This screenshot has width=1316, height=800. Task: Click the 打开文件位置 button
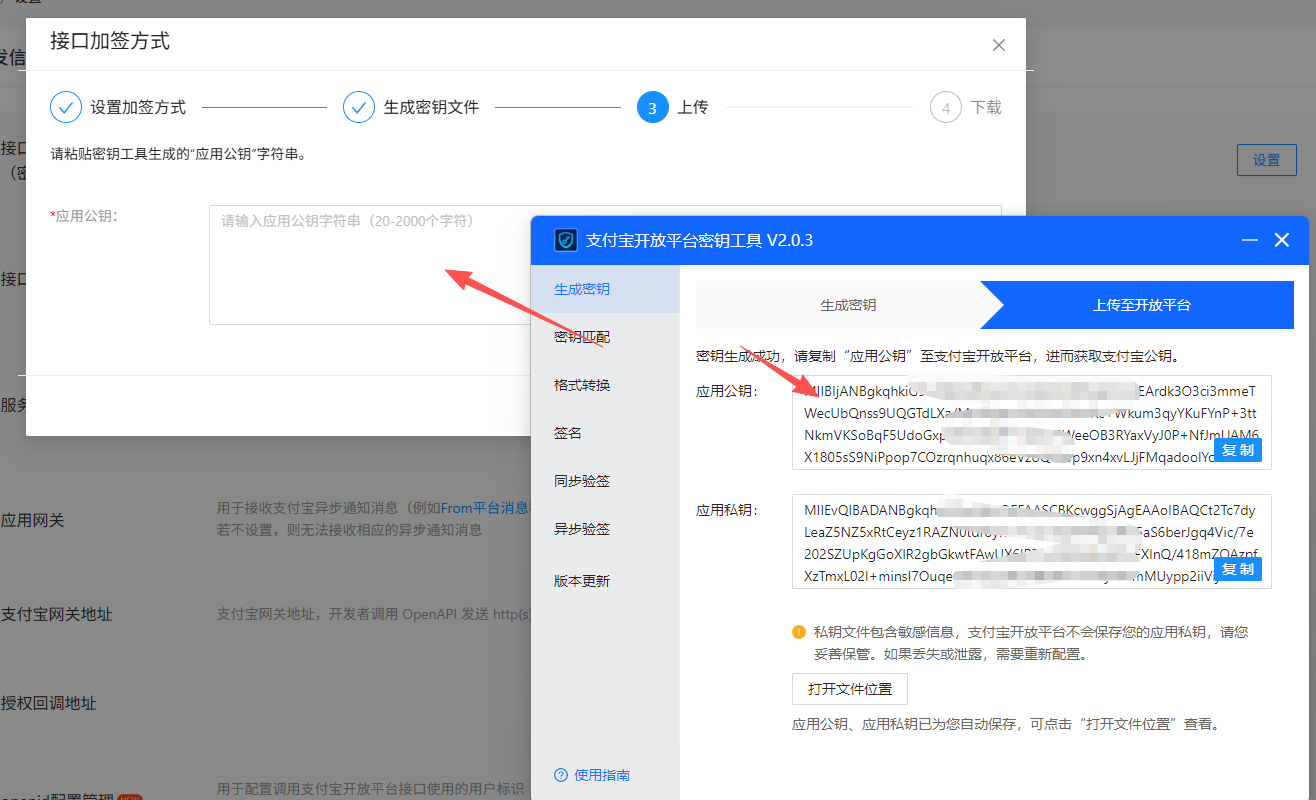(849, 690)
